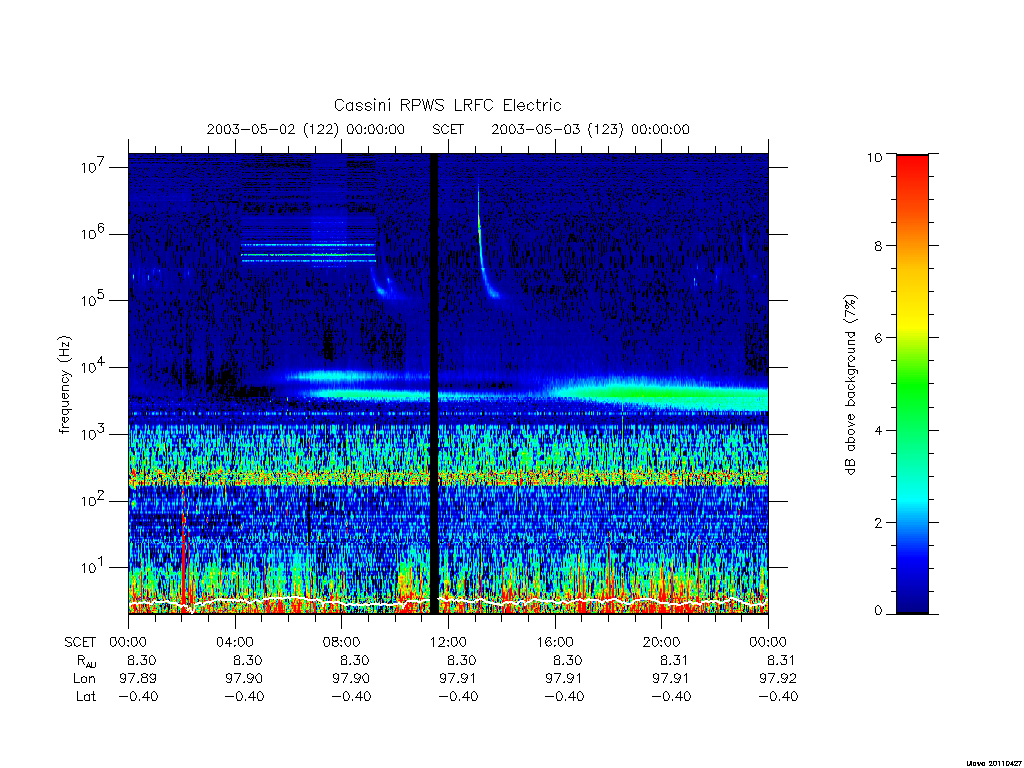The image size is (1024, 768).
Task: Click the 'SCET' label between the dates
Action: click(448, 129)
